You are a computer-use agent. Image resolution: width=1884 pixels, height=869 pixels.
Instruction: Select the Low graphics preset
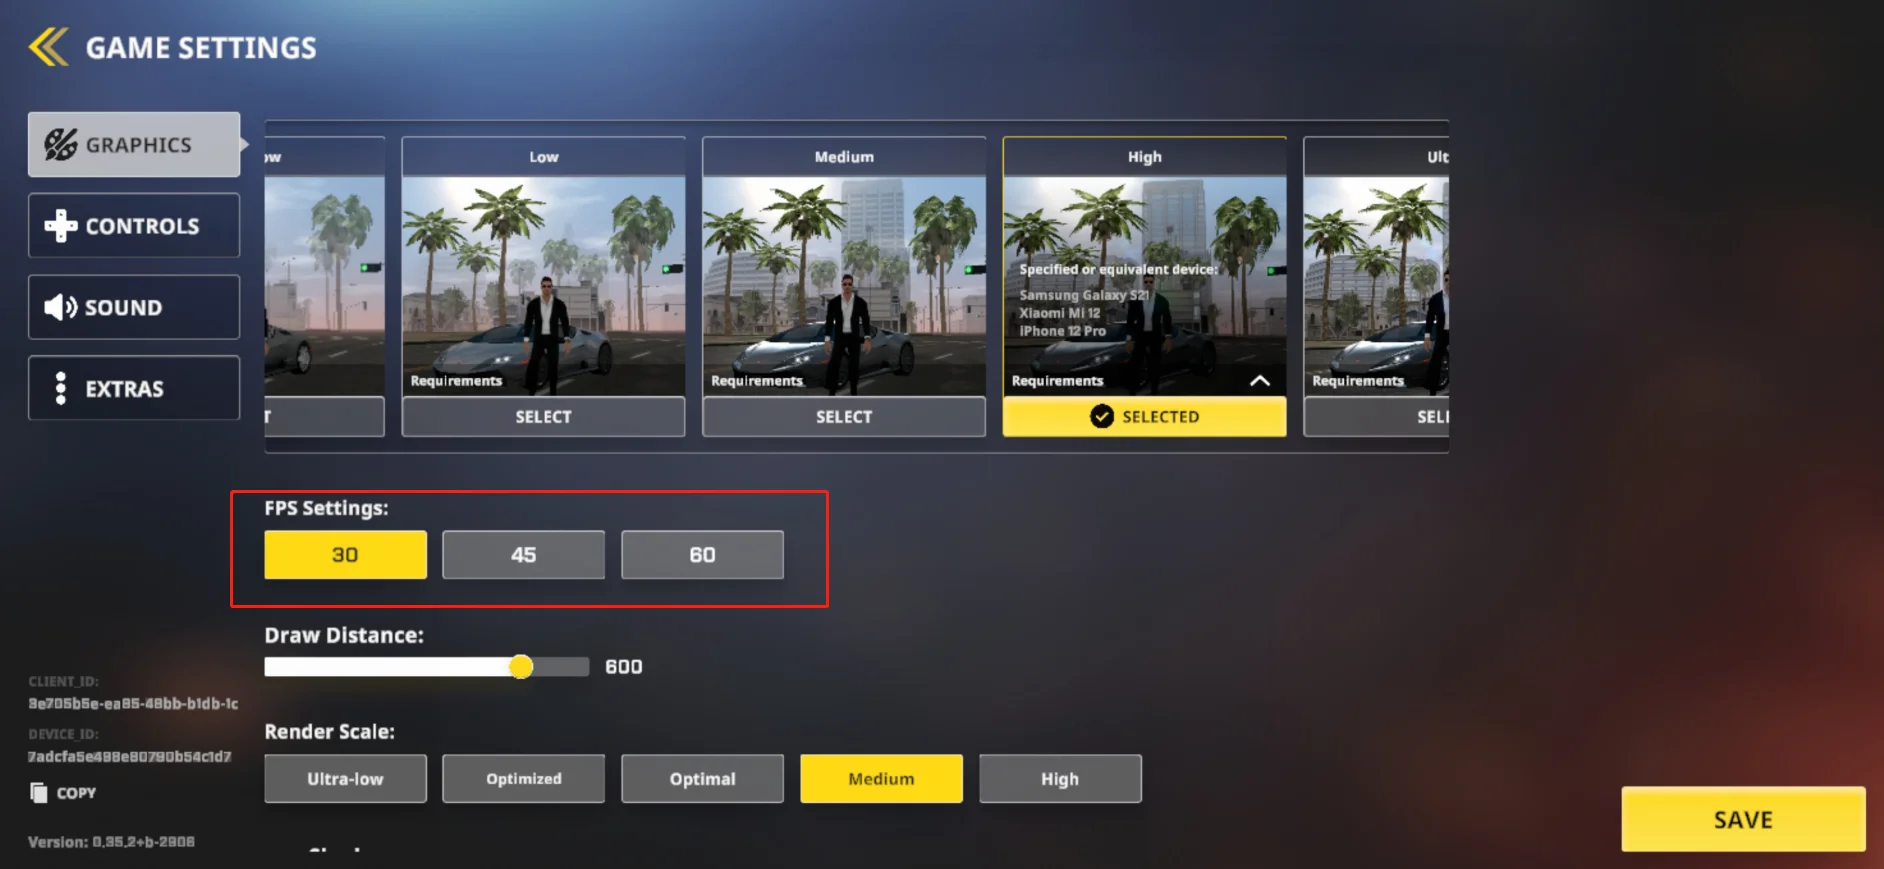(x=544, y=417)
